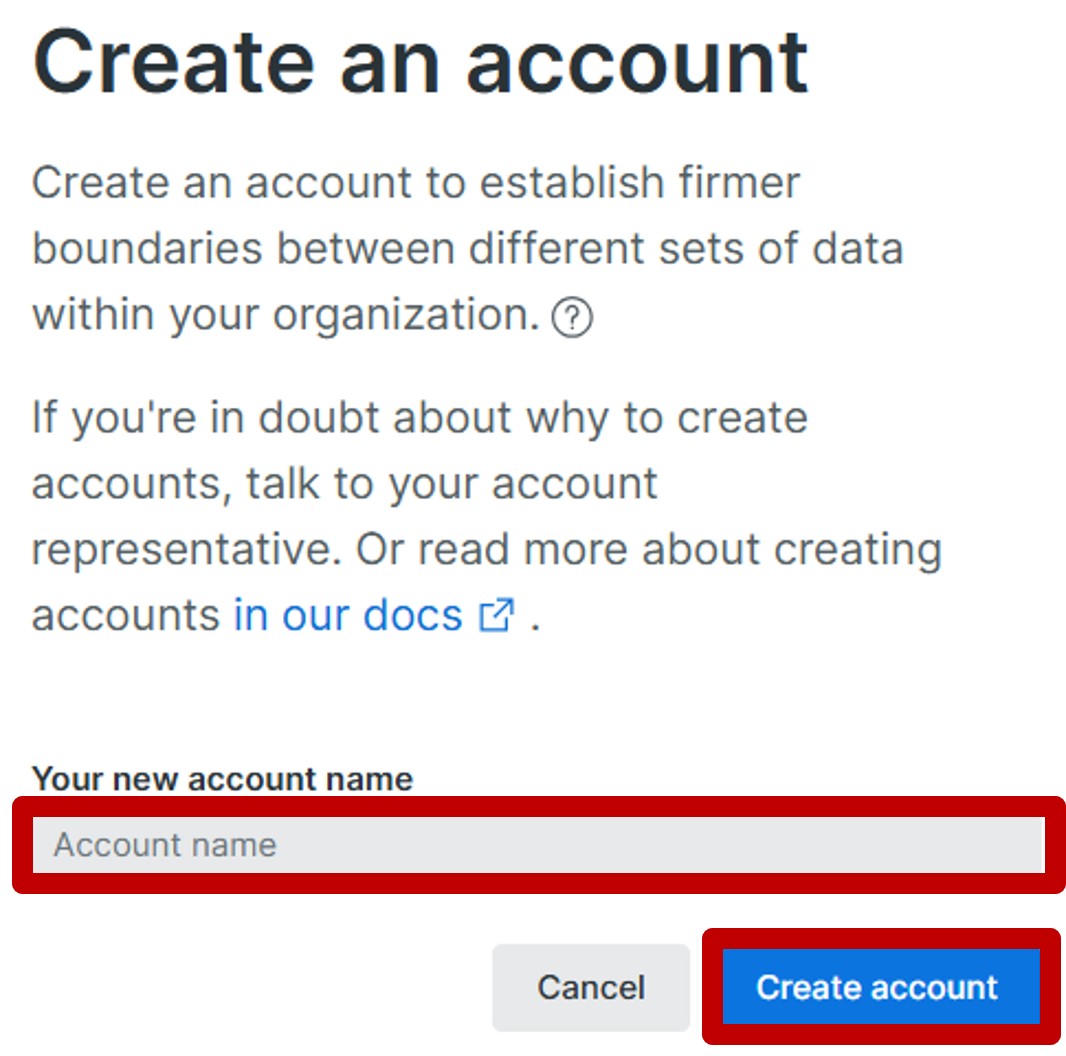Submit the form with Create account
The image size is (1066, 1056).
[877, 987]
